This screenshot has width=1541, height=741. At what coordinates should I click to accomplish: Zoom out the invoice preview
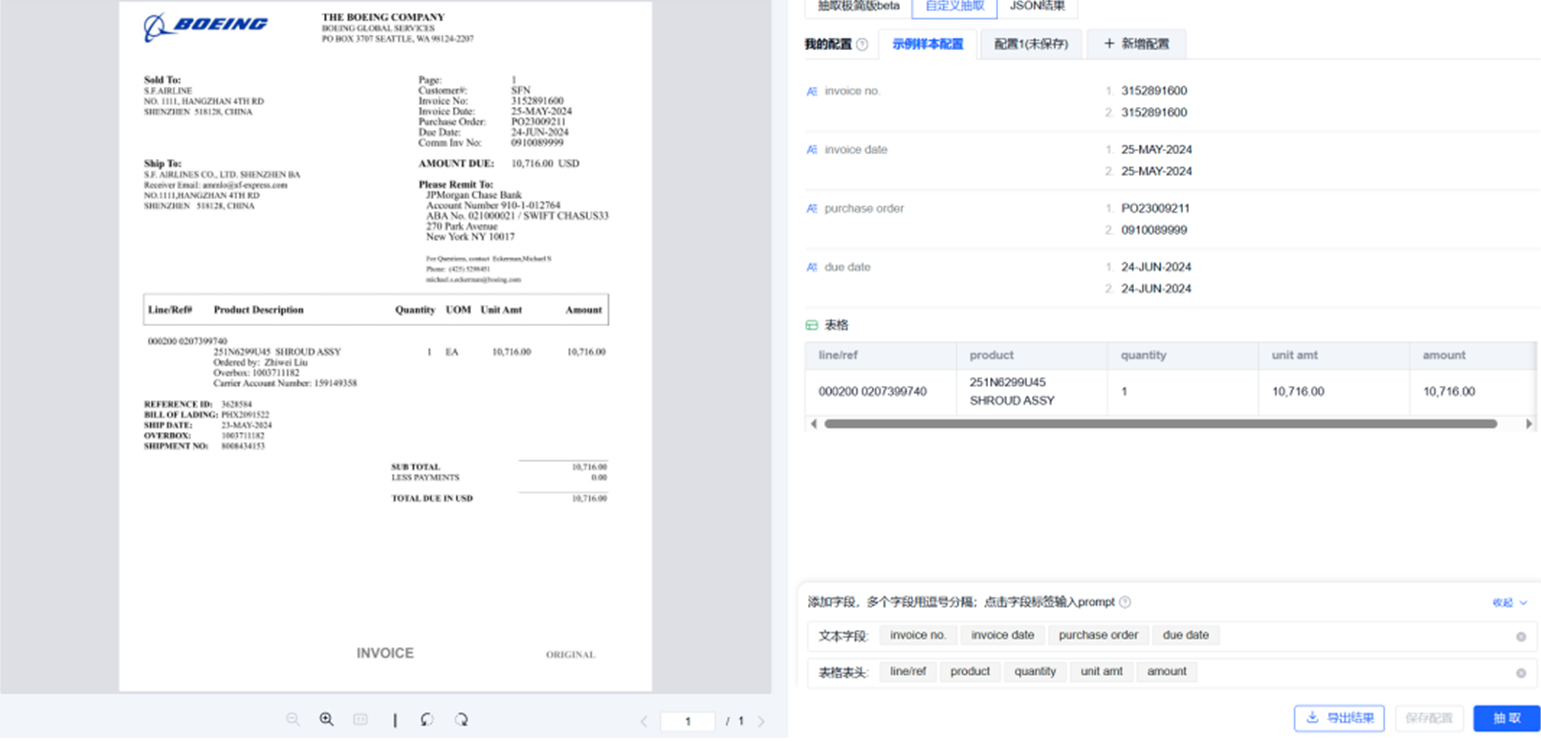[293, 720]
